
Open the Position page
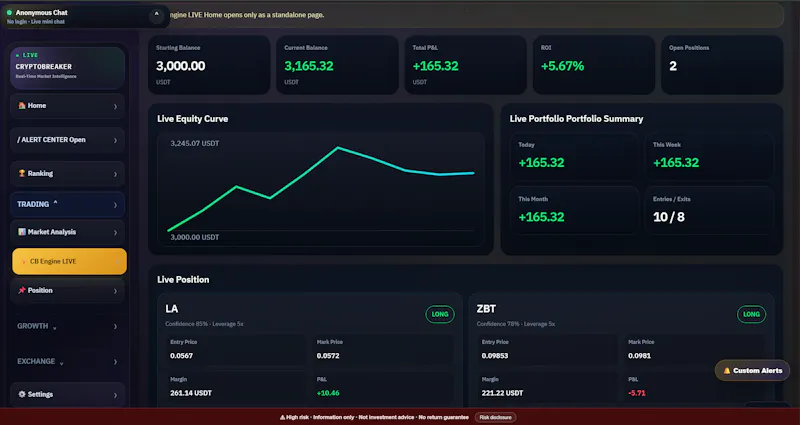[67, 290]
